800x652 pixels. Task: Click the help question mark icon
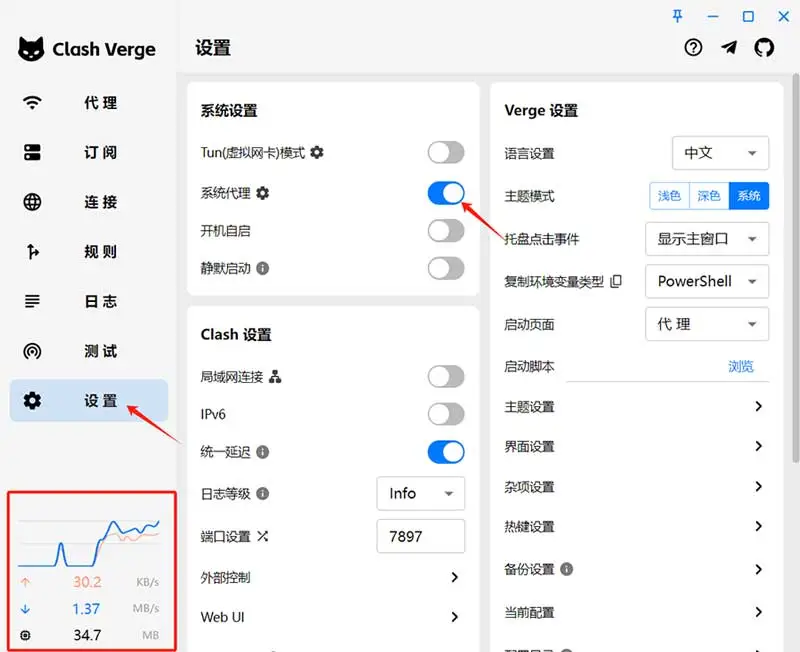click(x=693, y=47)
